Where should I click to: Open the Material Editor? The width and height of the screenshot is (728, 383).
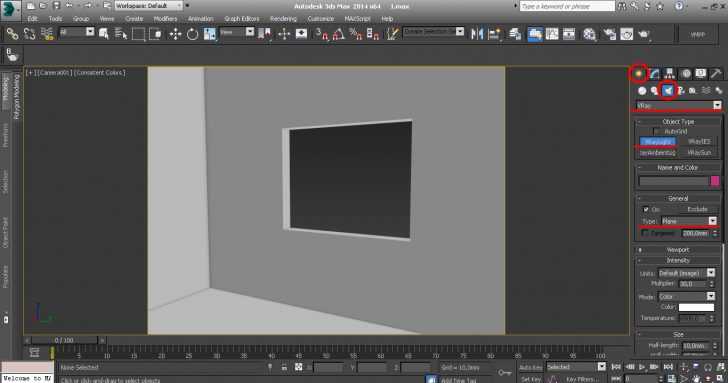(x=590, y=34)
